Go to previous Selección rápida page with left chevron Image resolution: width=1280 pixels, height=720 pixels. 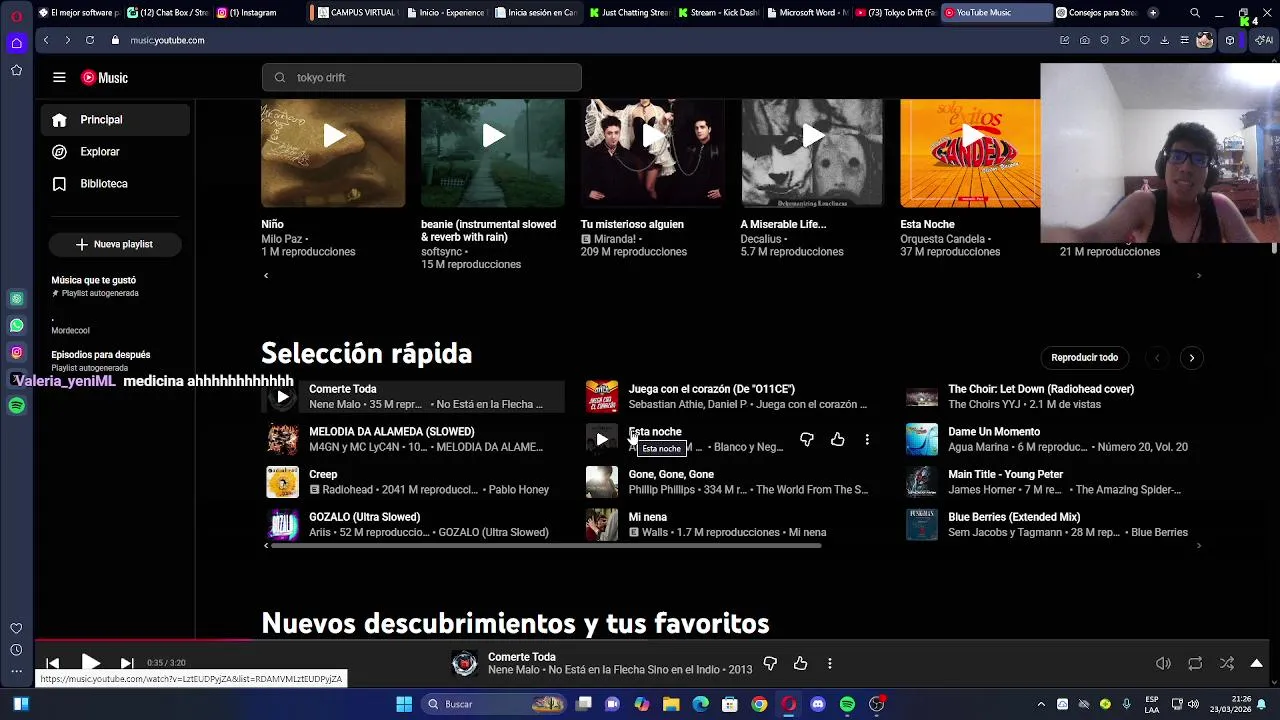tap(1157, 357)
